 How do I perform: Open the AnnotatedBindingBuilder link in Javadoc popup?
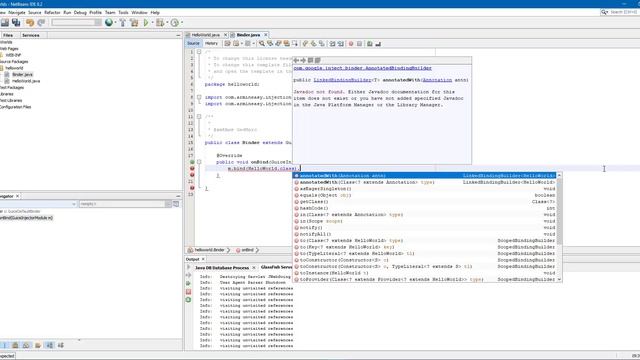click(x=362, y=68)
